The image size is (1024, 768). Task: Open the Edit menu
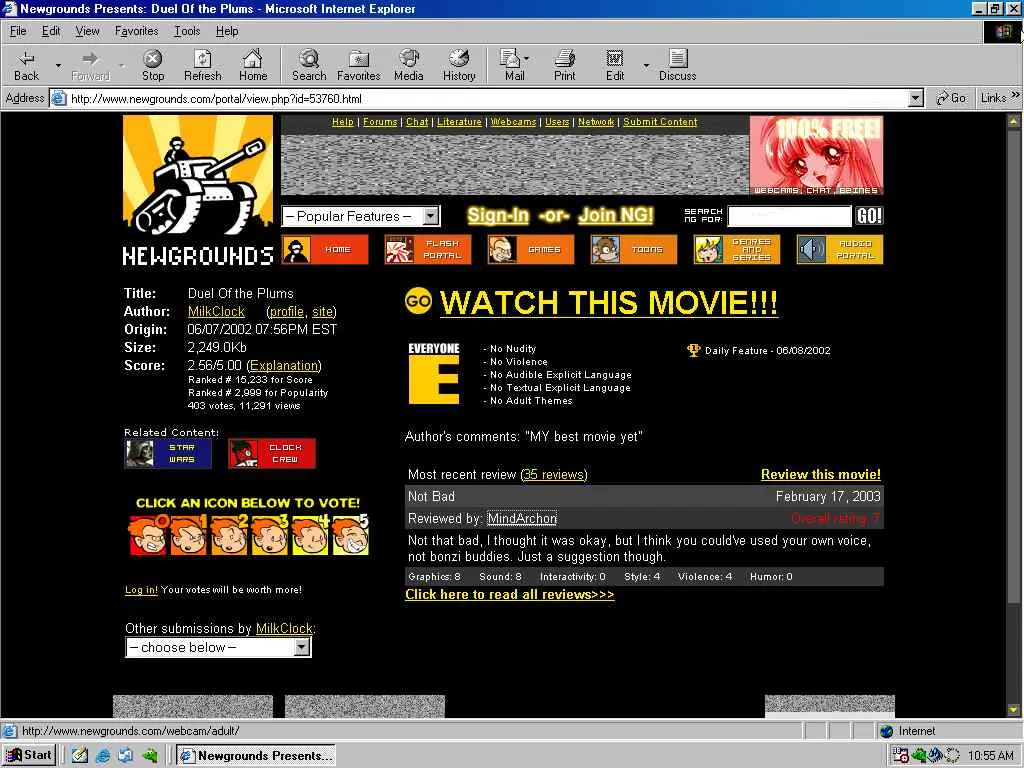coord(50,31)
